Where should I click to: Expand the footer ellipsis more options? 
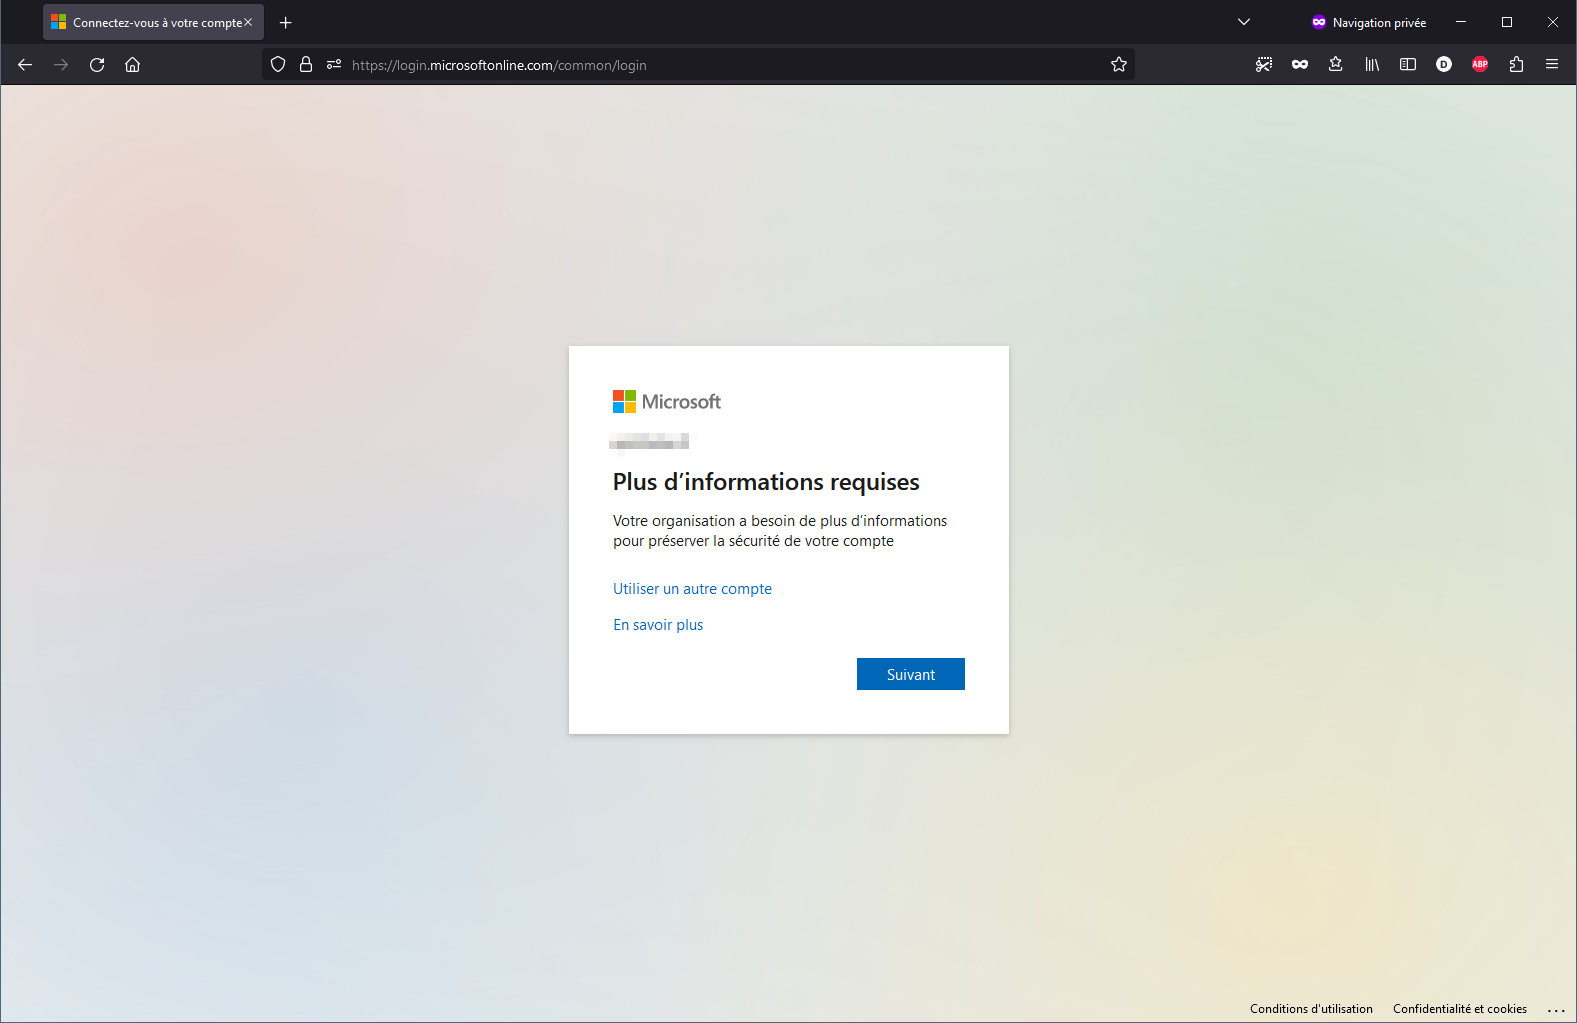click(1556, 1010)
